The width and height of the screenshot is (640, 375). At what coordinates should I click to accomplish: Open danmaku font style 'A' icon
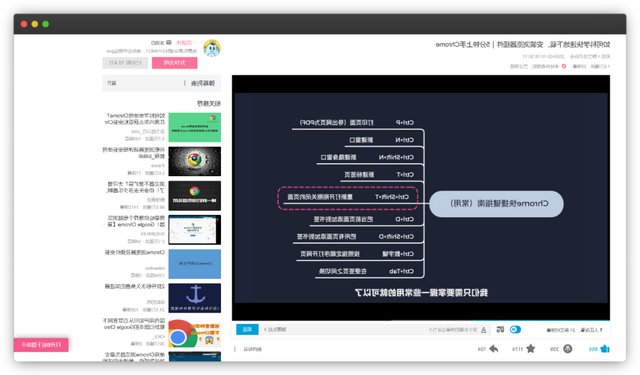(x=484, y=330)
